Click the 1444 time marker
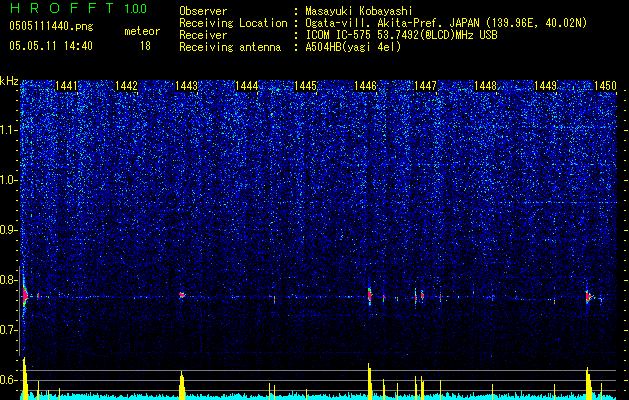The width and height of the screenshot is (629, 400). pyautogui.click(x=246, y=86)
